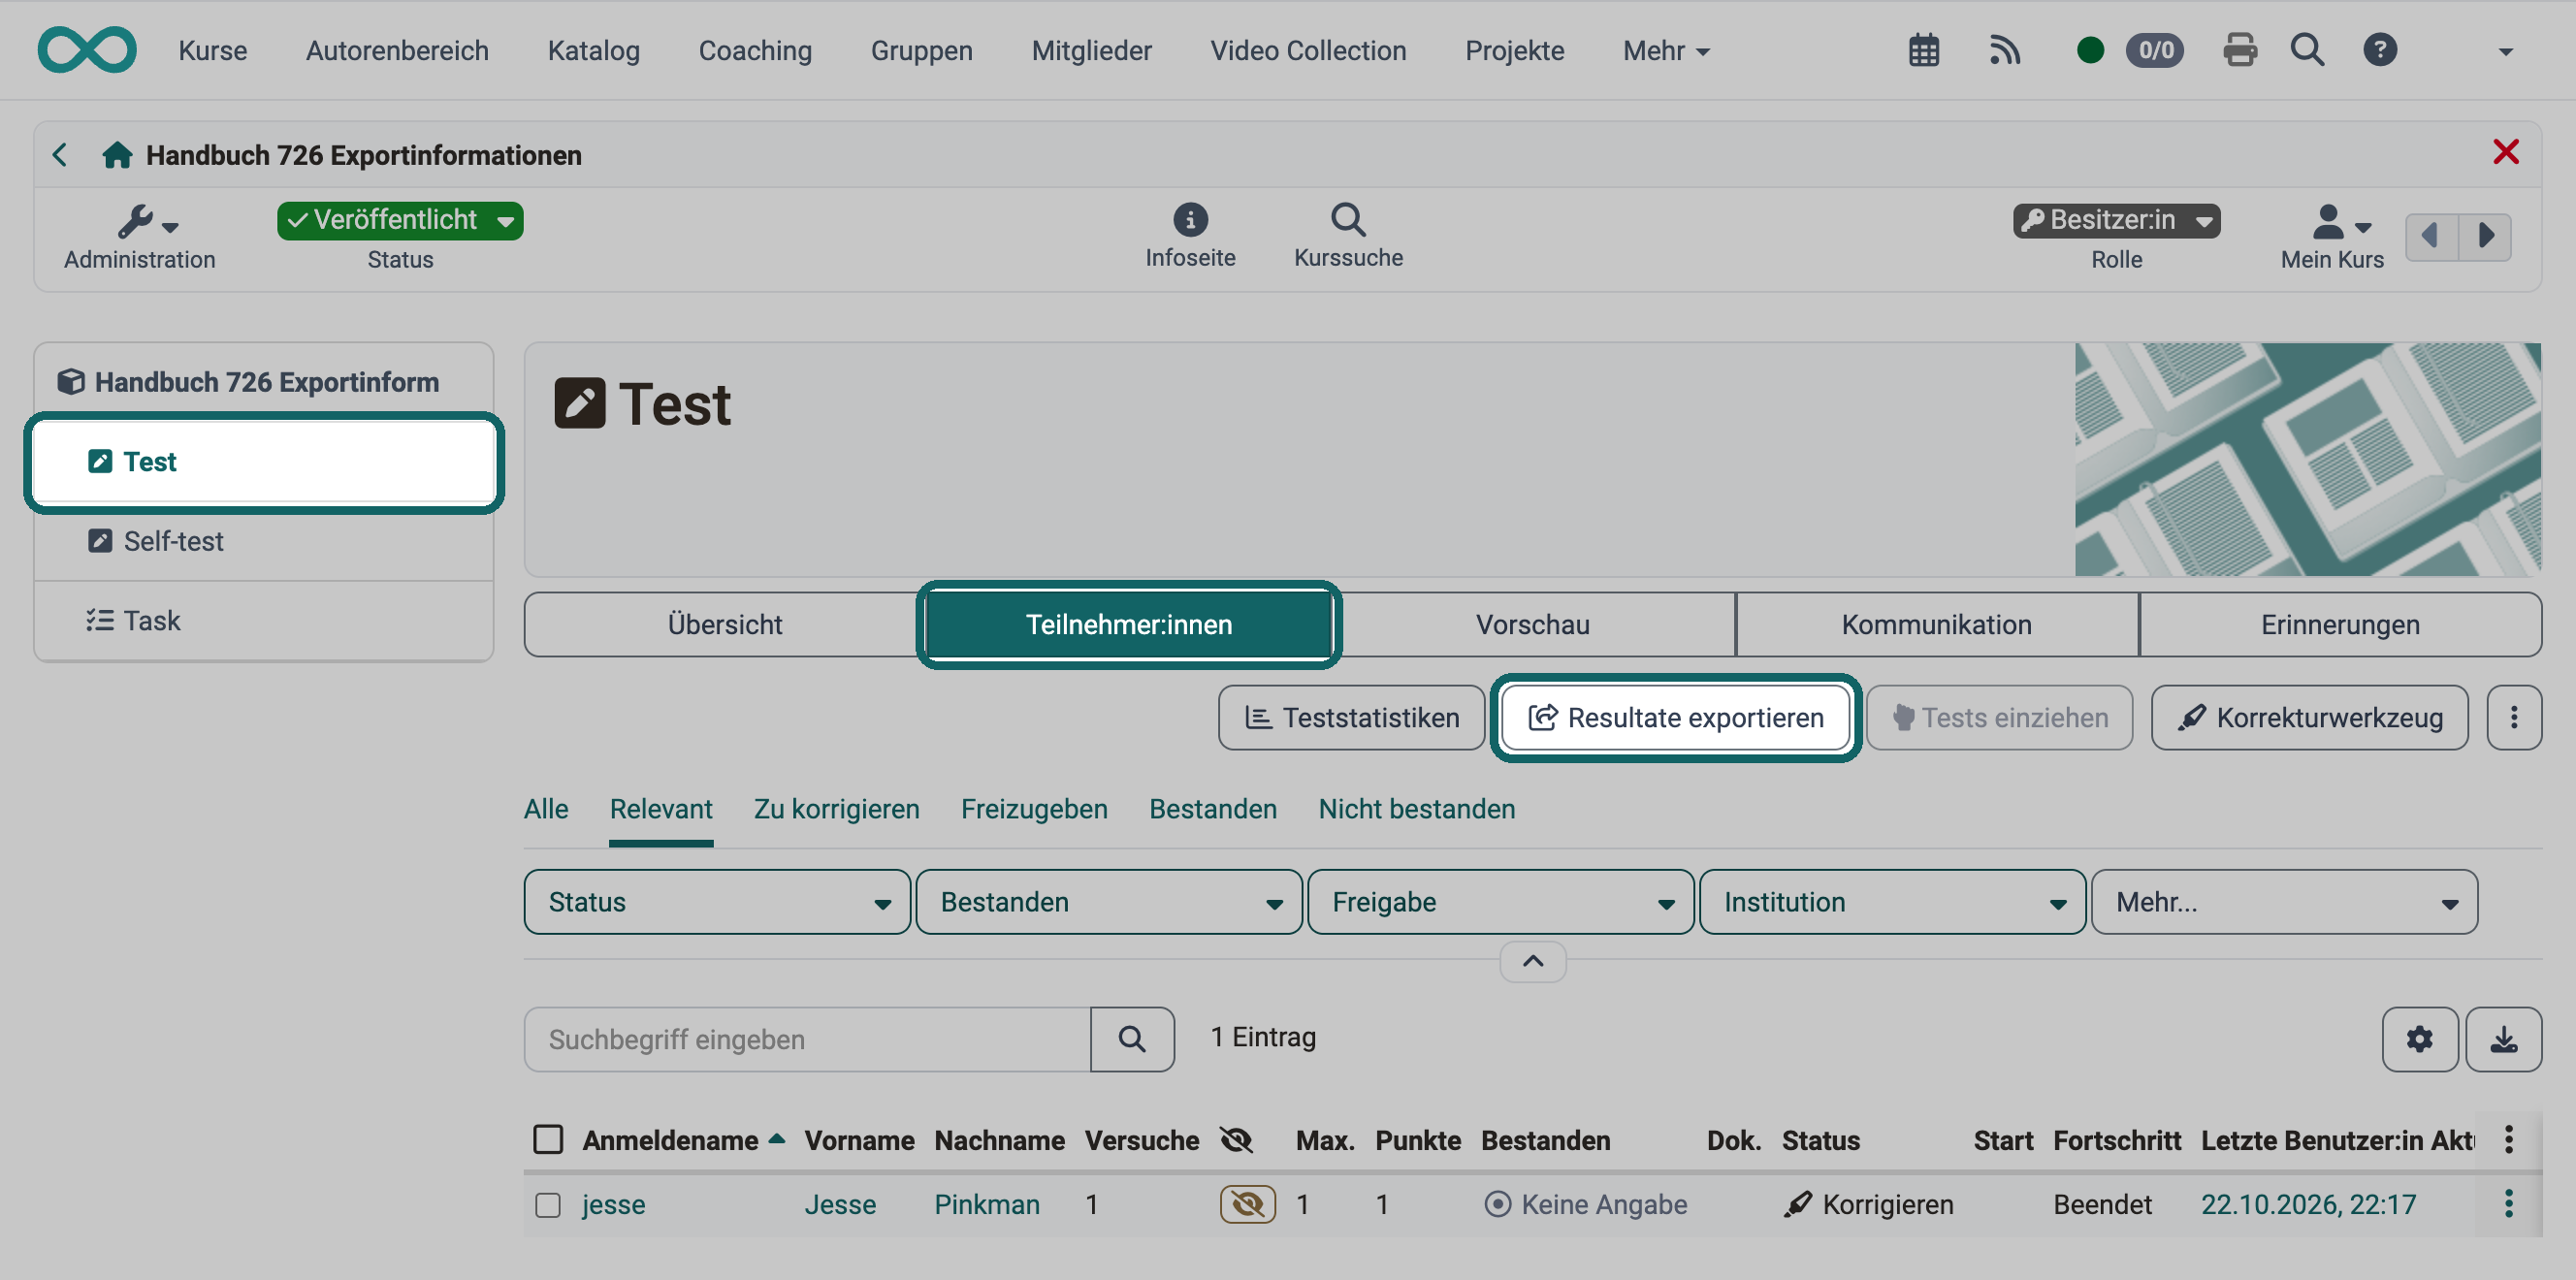Image resolution: width=2576 pixels, height=1280 pixels.
Task: Download the table with the download icon
Action: 2503,1039
